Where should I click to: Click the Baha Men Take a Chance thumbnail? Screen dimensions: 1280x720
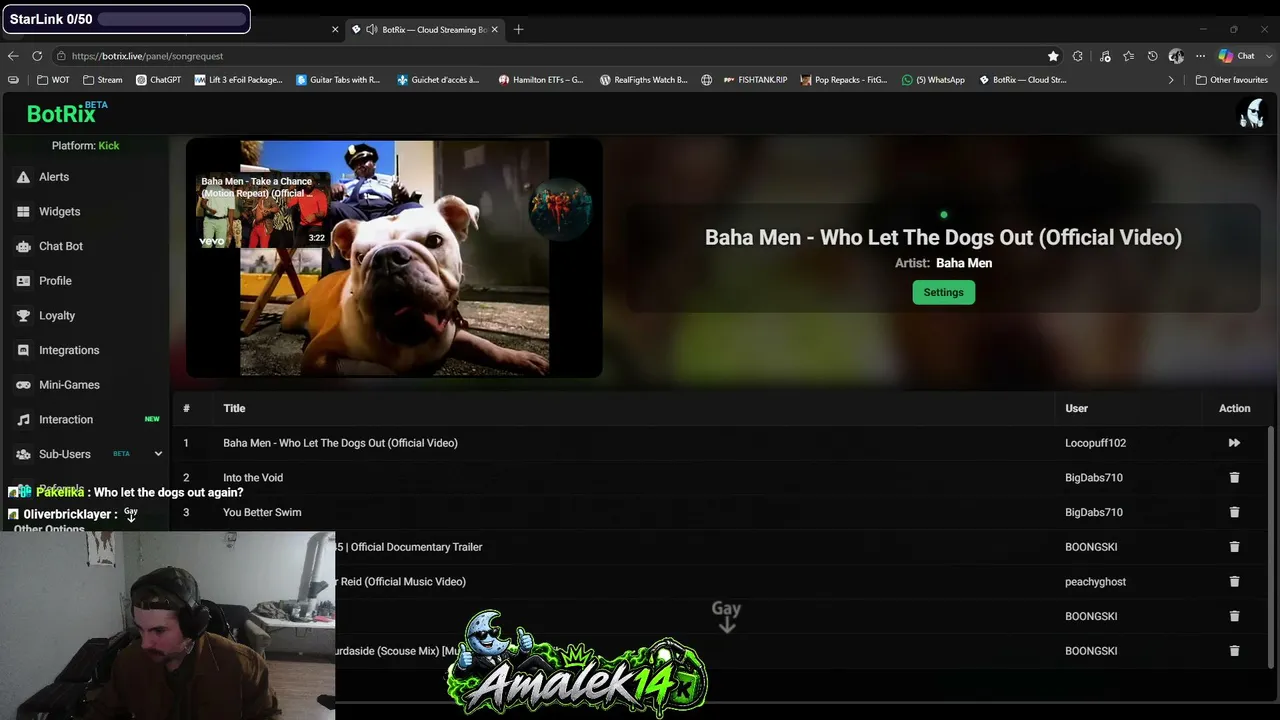pyautogui.click(x=262, y=210)
